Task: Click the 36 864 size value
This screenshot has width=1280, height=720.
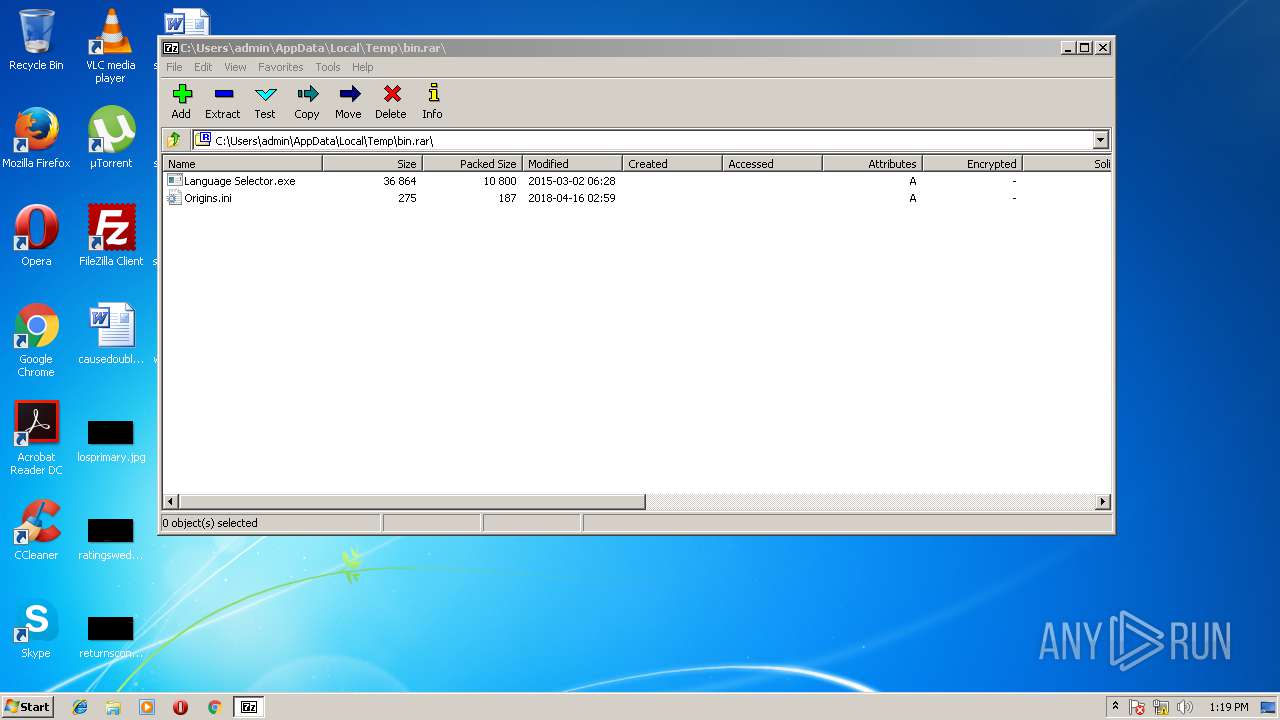Action: pos(399,181)
